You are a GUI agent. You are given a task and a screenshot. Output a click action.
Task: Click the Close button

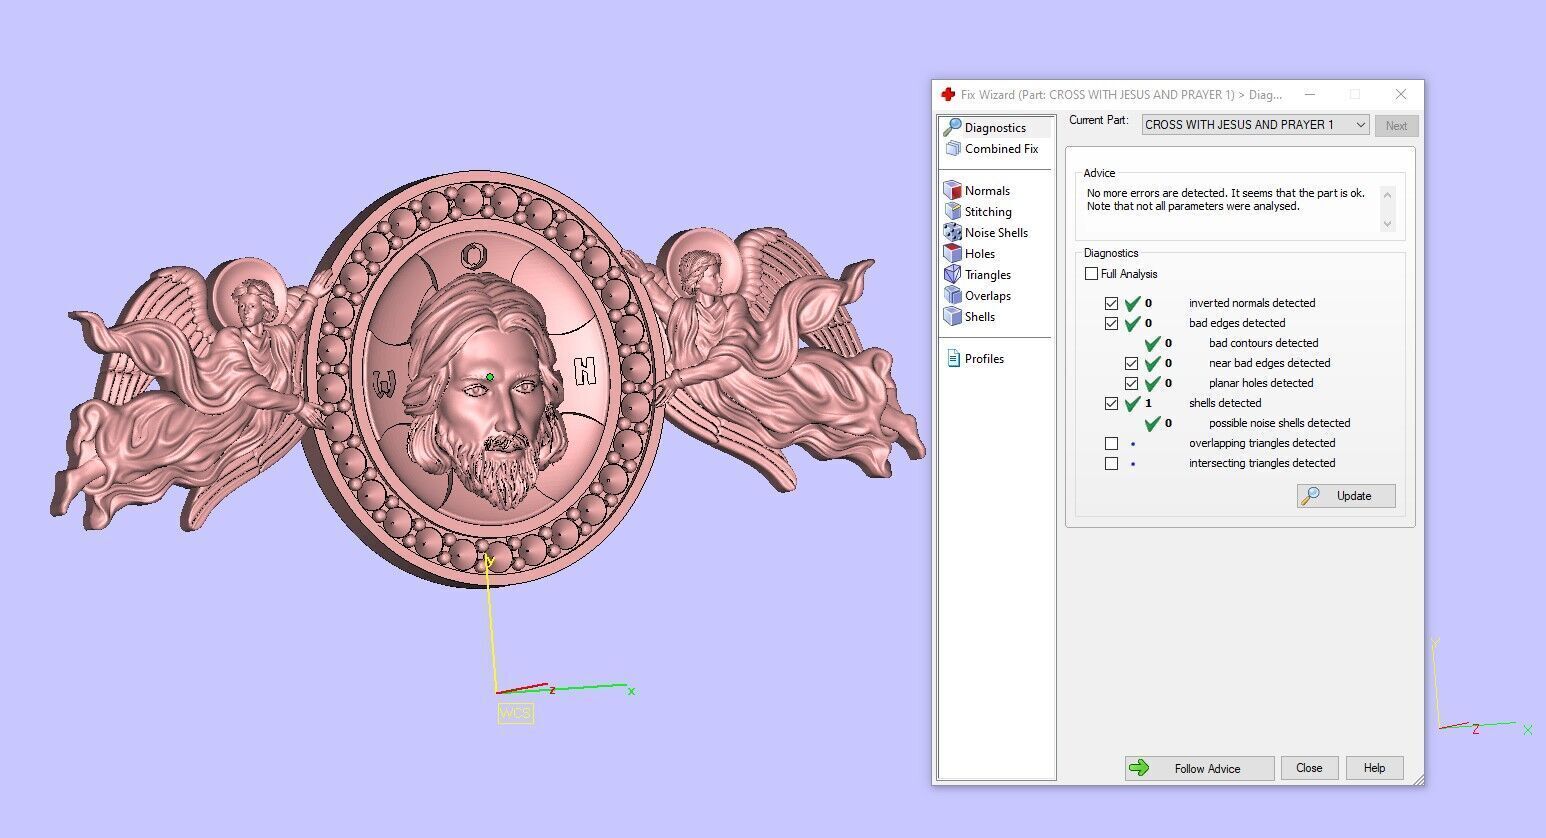point(1309,768)
